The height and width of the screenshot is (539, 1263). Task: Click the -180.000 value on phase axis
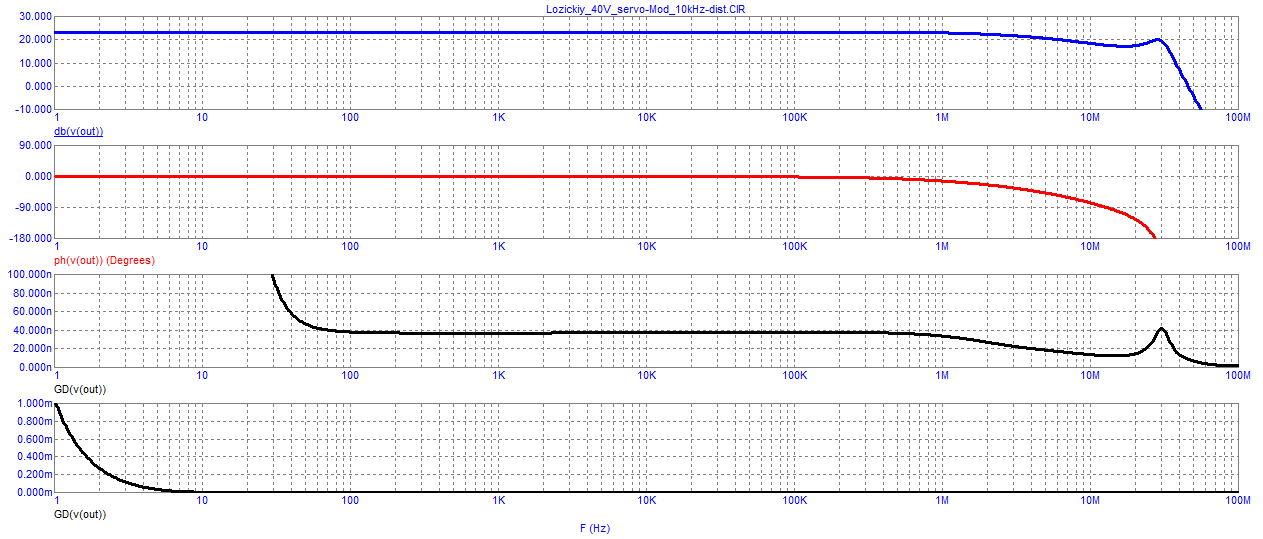click(30, 239)
